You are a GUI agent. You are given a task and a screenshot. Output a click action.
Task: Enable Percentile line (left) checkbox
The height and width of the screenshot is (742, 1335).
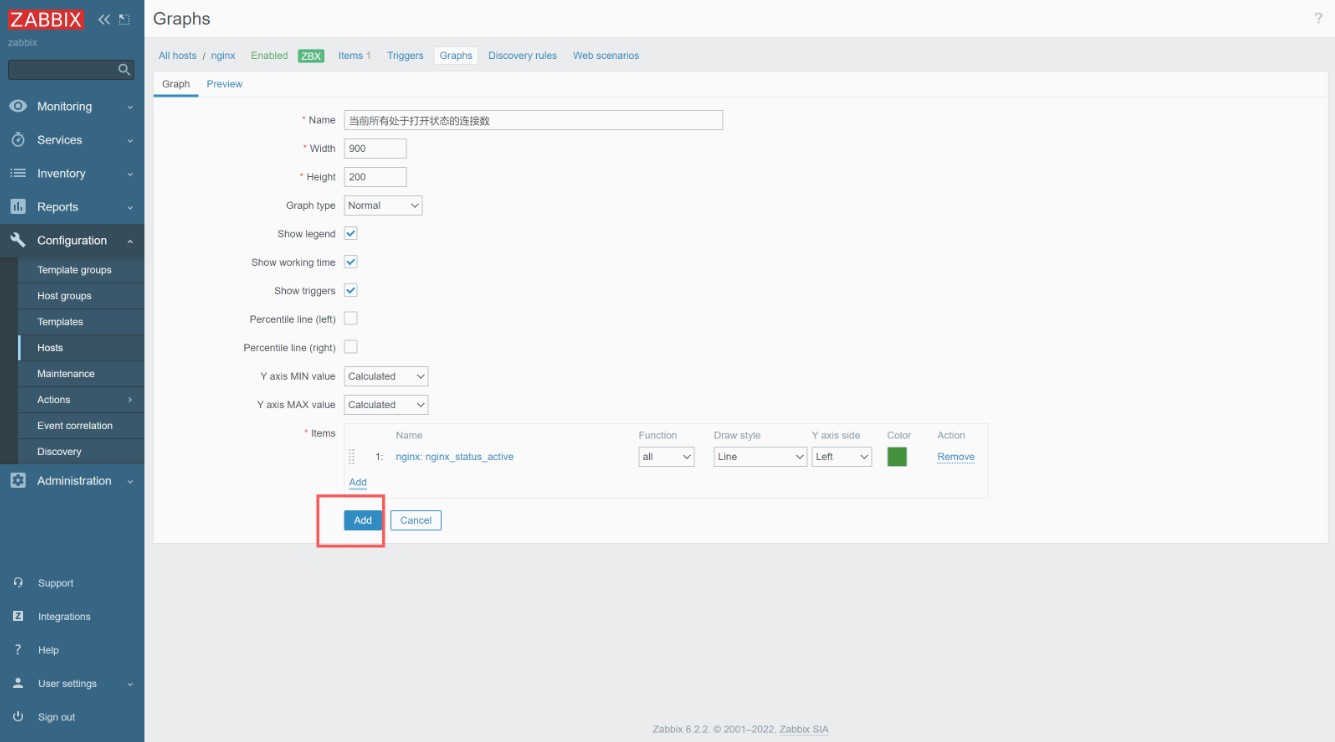[351, 318]
